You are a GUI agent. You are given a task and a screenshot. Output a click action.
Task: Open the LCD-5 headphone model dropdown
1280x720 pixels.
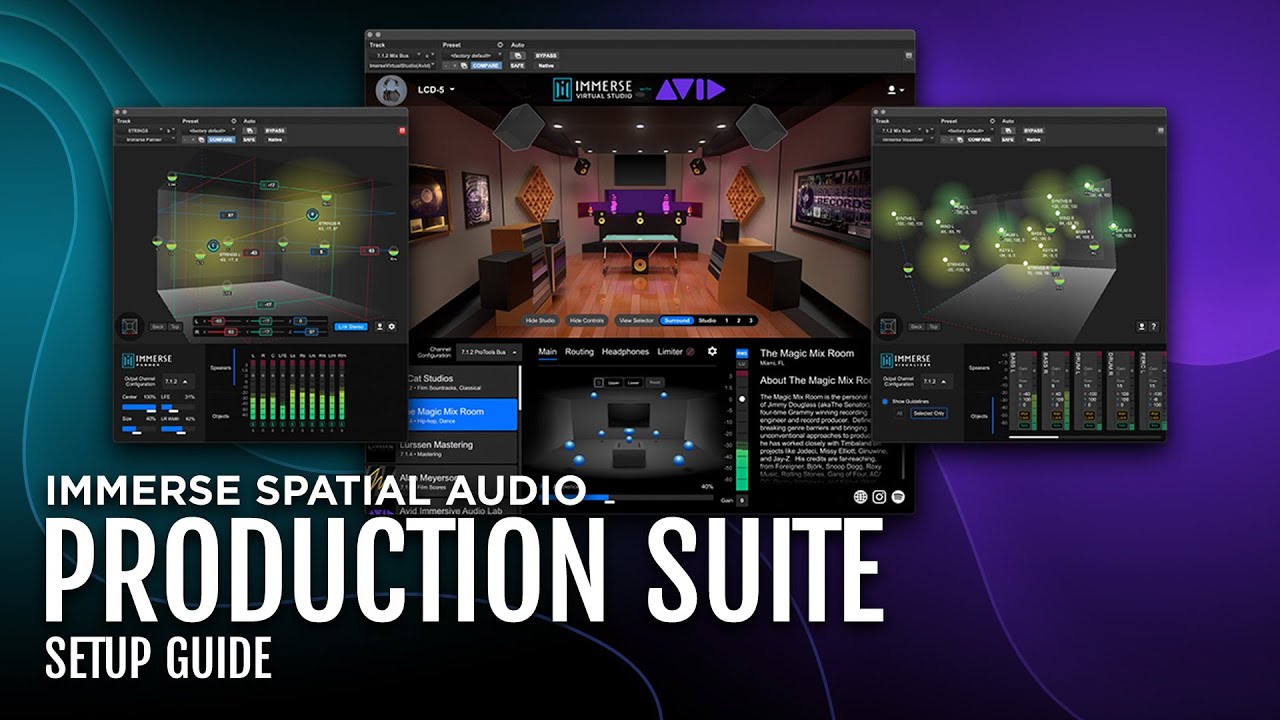(436, 90)
